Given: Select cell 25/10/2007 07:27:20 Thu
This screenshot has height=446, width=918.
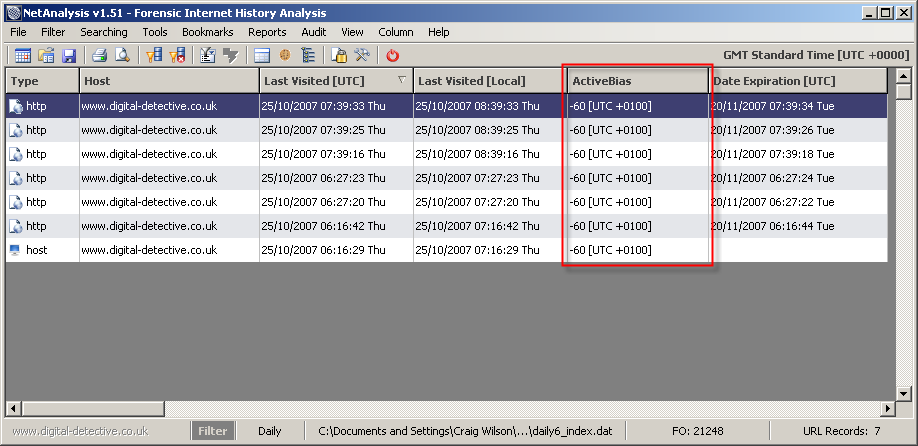Looking at the screenshot, I should pos(490,202).
